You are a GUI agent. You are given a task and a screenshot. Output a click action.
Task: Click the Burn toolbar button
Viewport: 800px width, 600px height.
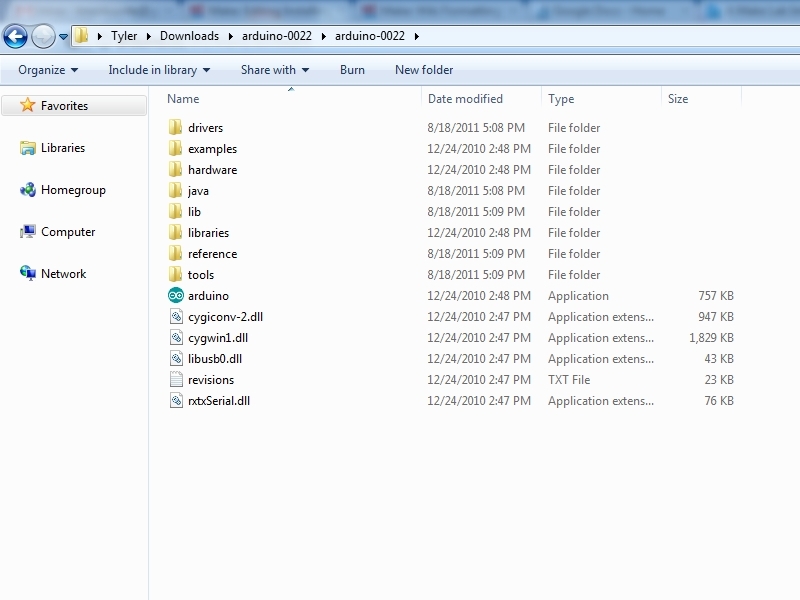tap(353, 70)
